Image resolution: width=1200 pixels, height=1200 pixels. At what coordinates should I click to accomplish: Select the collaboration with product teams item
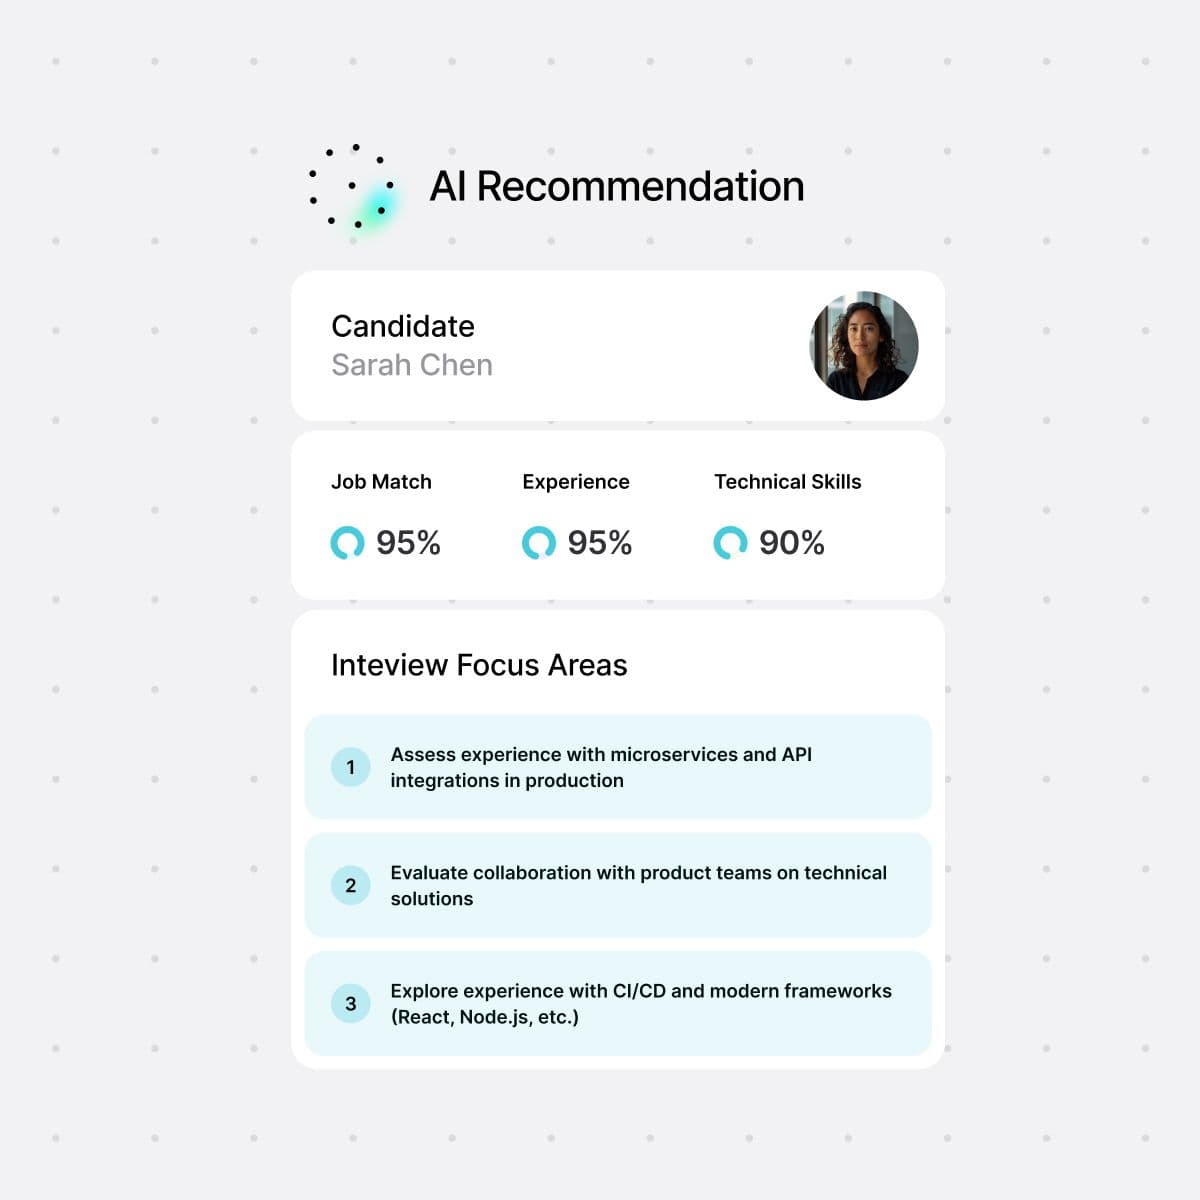coord(638,885)
